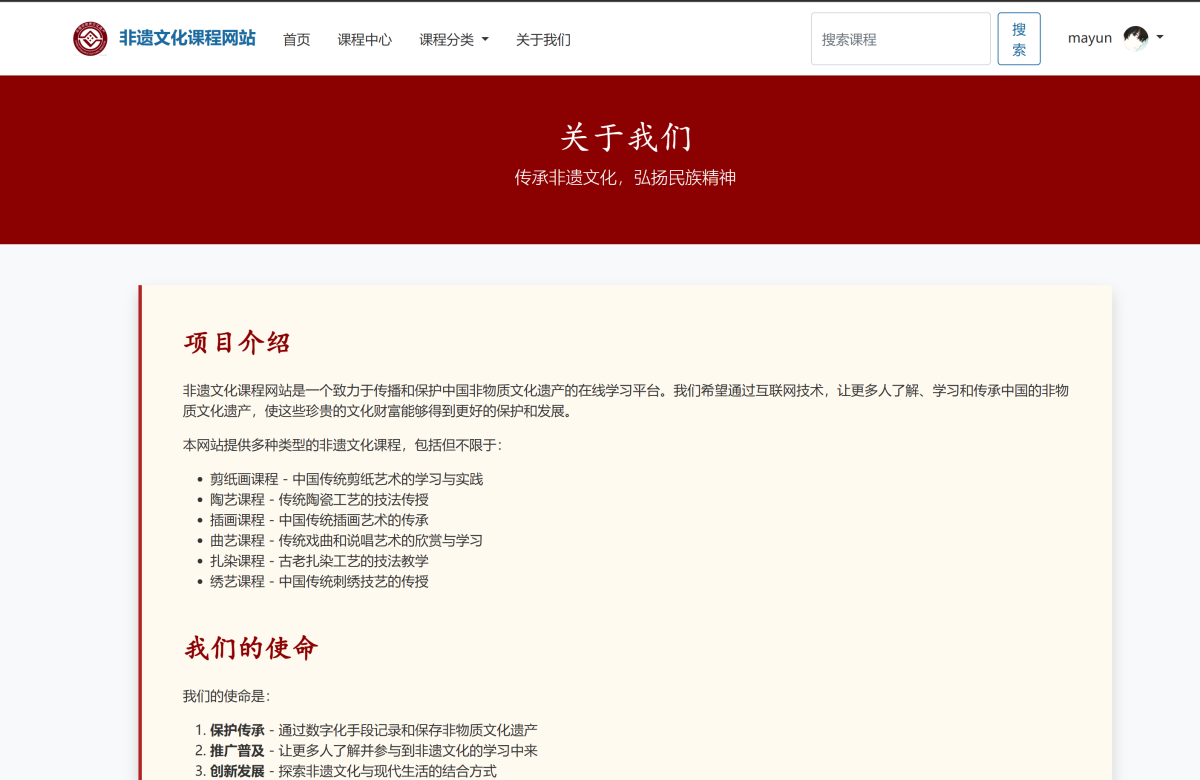The height and width of the screenshot is (780, 1200).
Task: Click the 我们的使命 section heading
Action: (250, 648)
